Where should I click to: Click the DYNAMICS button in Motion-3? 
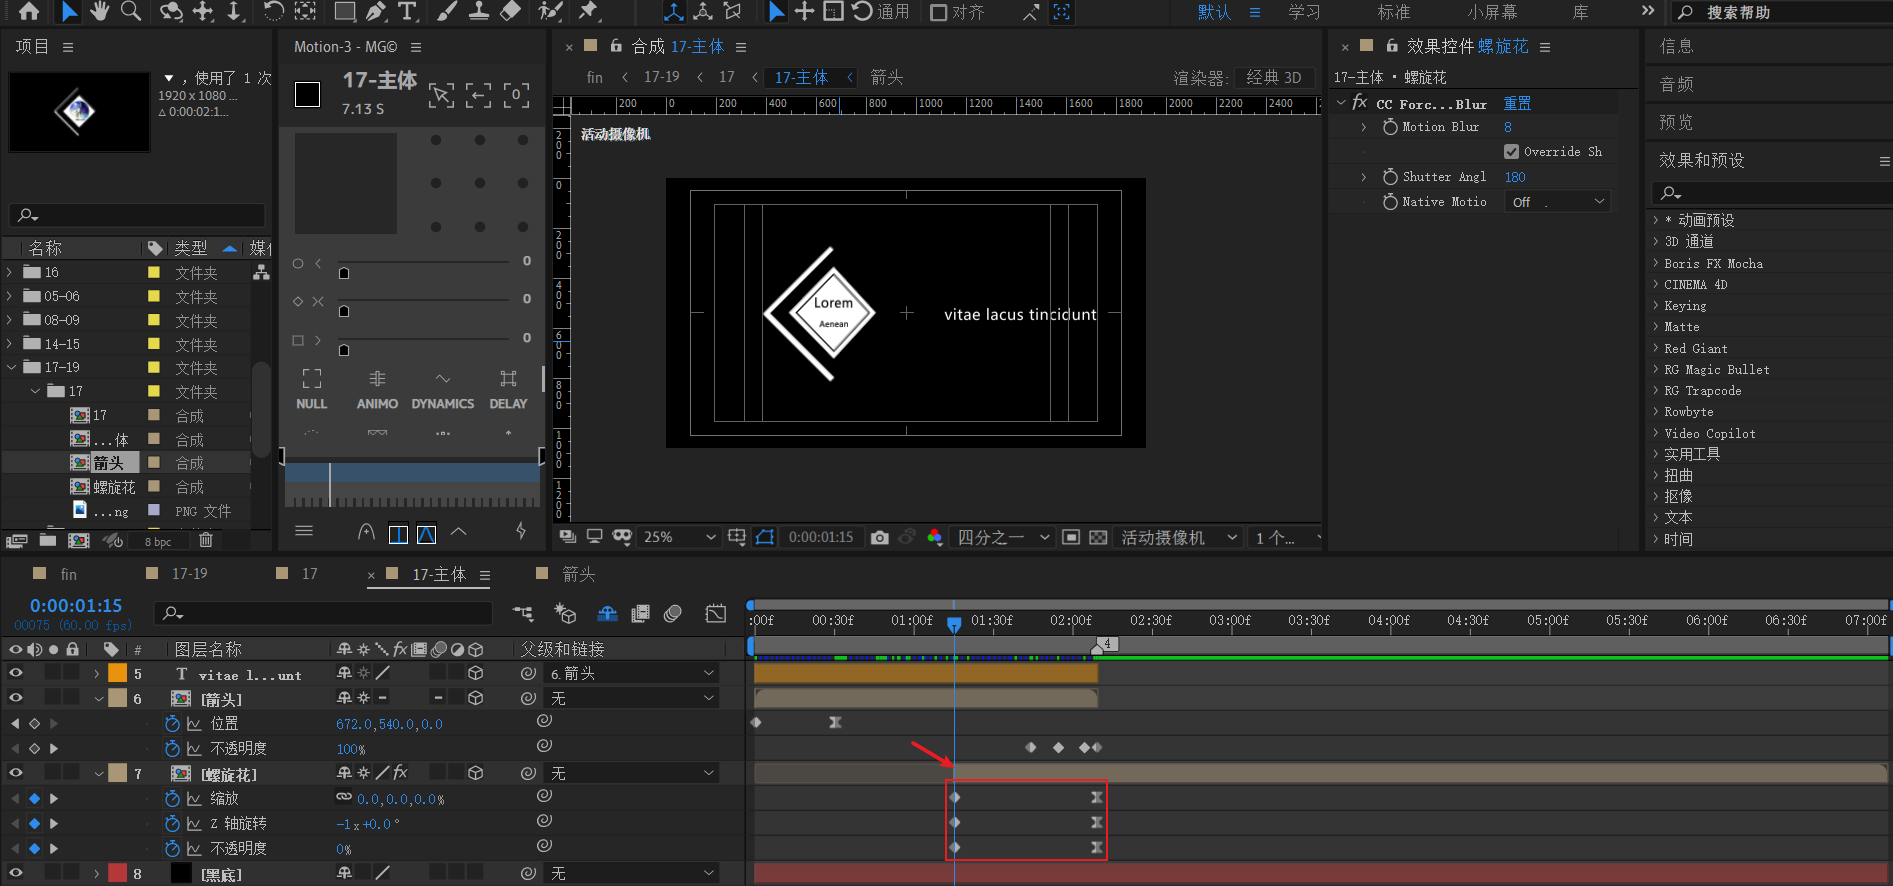[x=443, y=389]
